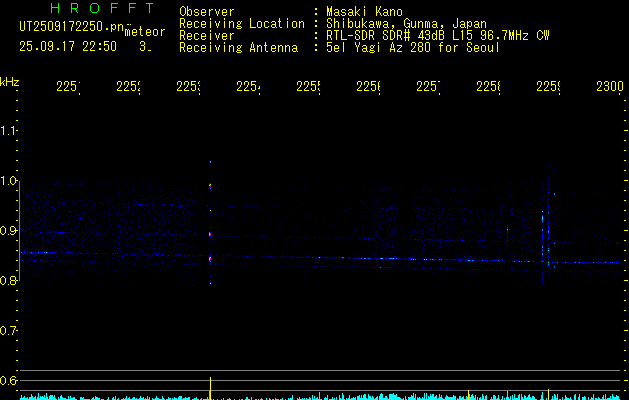629x400 pixels.
Task: Click the tallest yellow marker on bottom strip
Action: click(210, 388)
